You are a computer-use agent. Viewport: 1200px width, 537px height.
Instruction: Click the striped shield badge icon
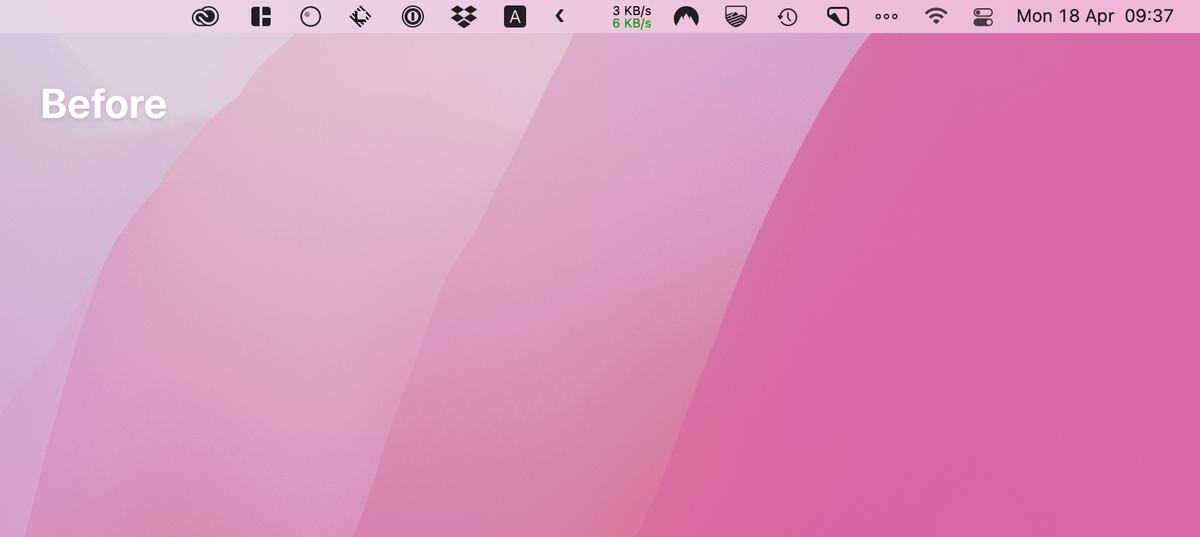[736, 16]
